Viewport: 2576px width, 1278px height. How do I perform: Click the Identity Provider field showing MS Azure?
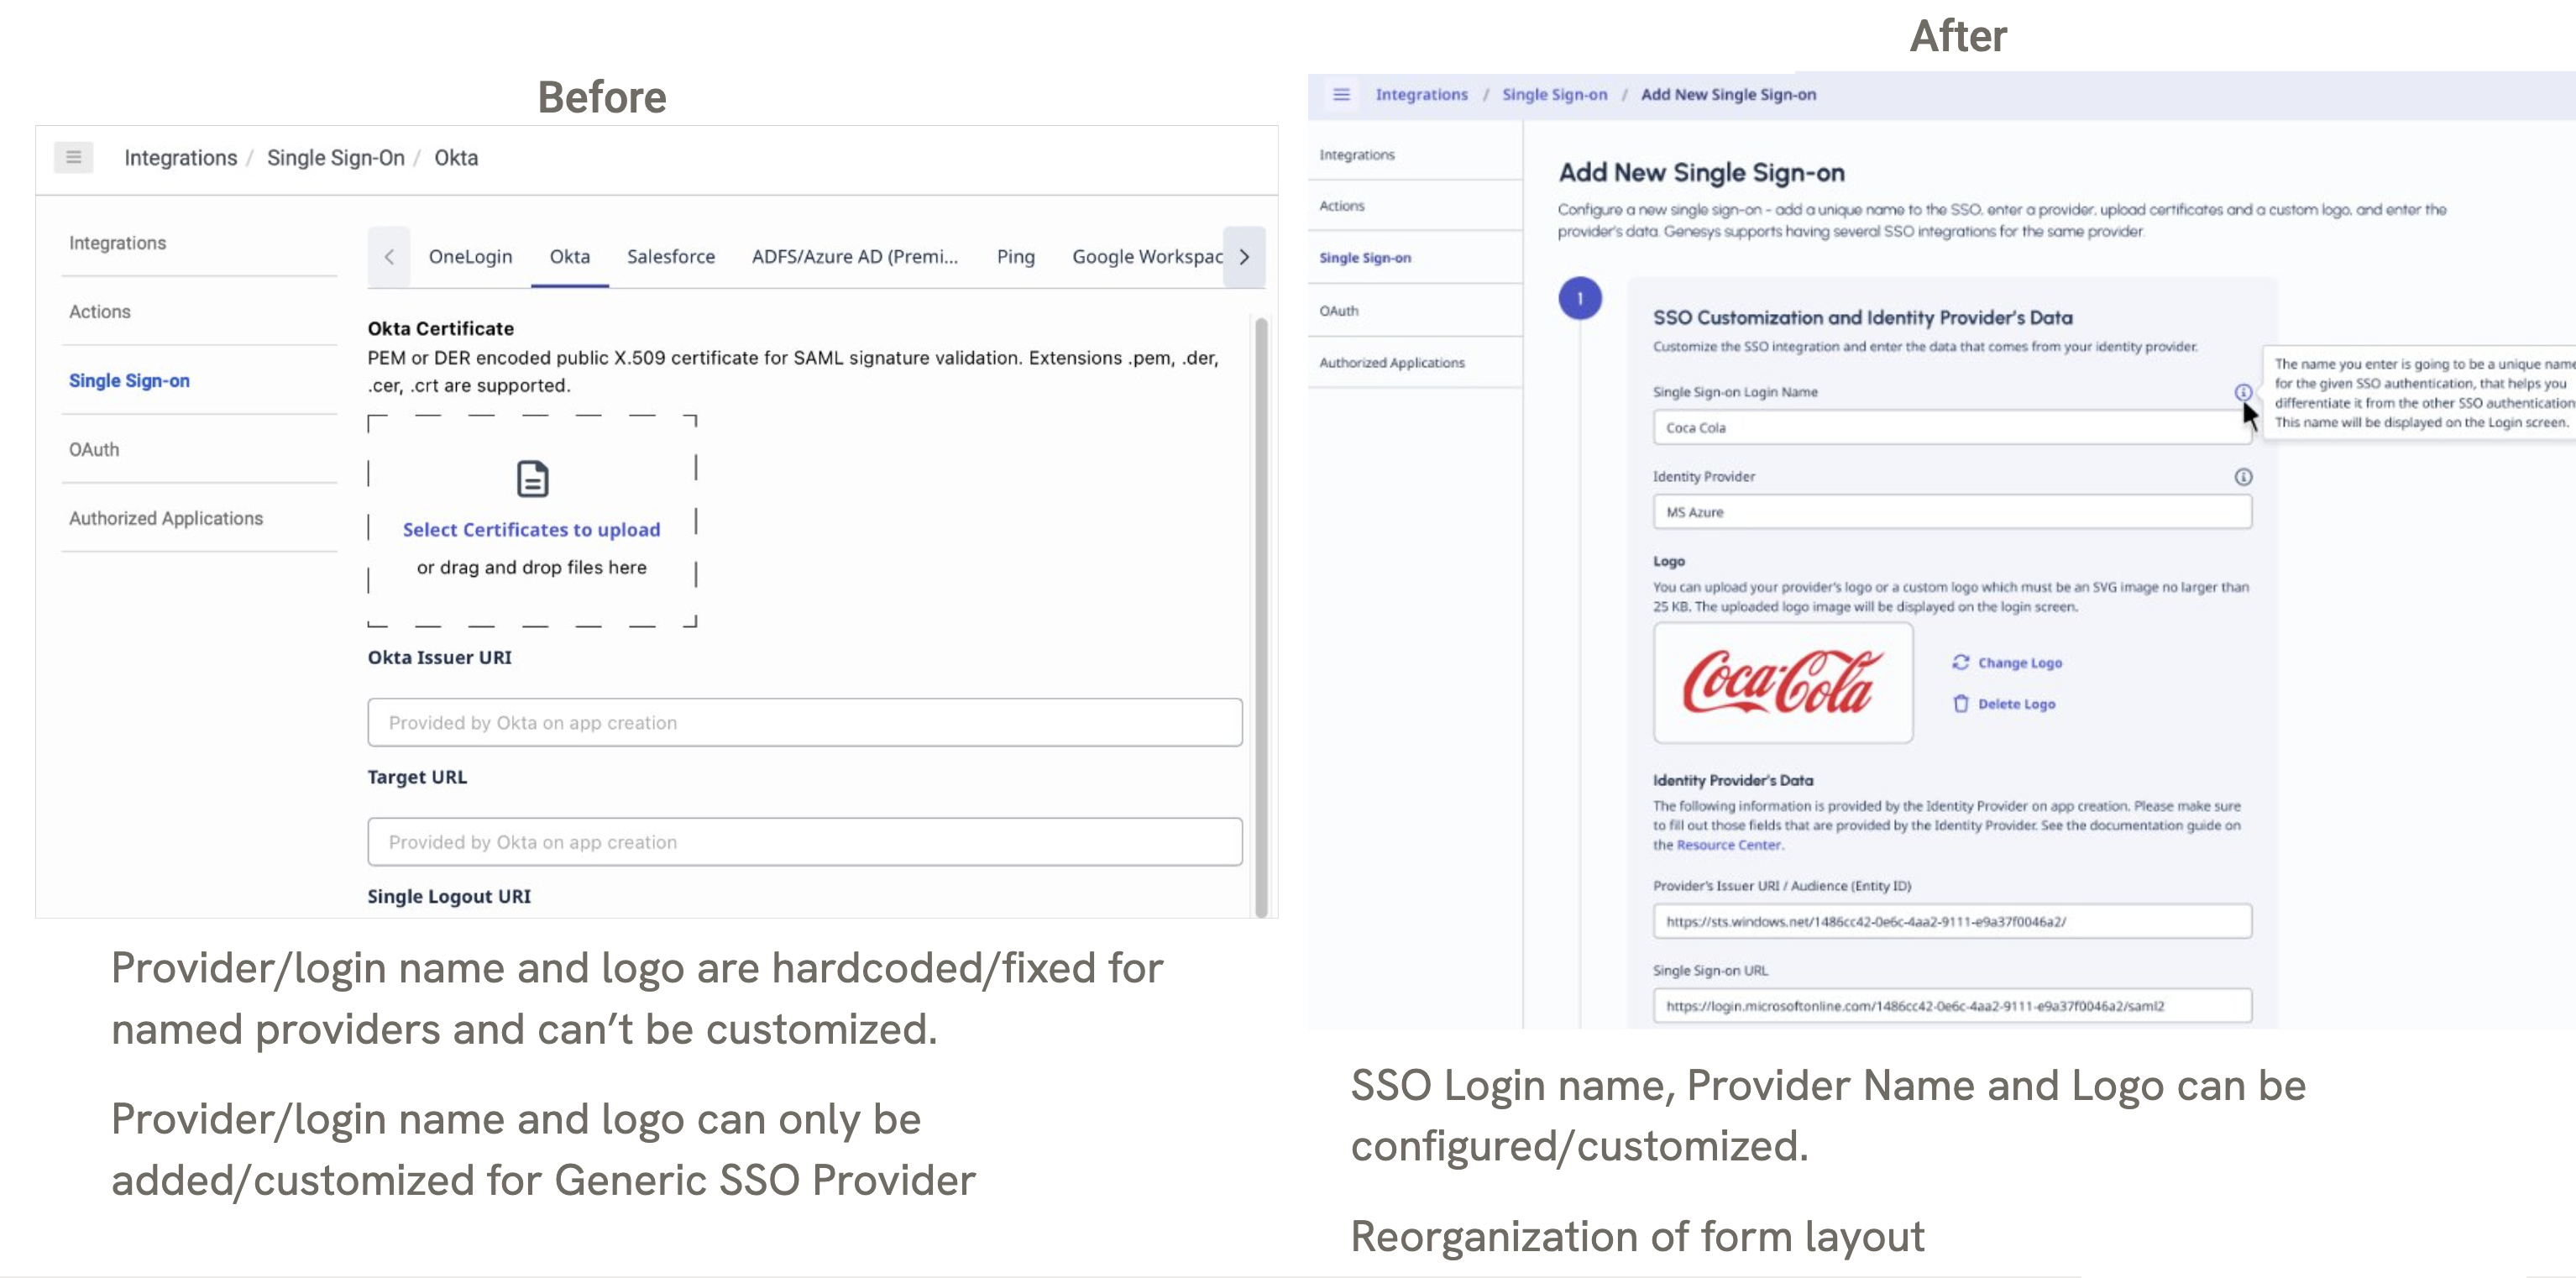click(x=1951, y=512)
